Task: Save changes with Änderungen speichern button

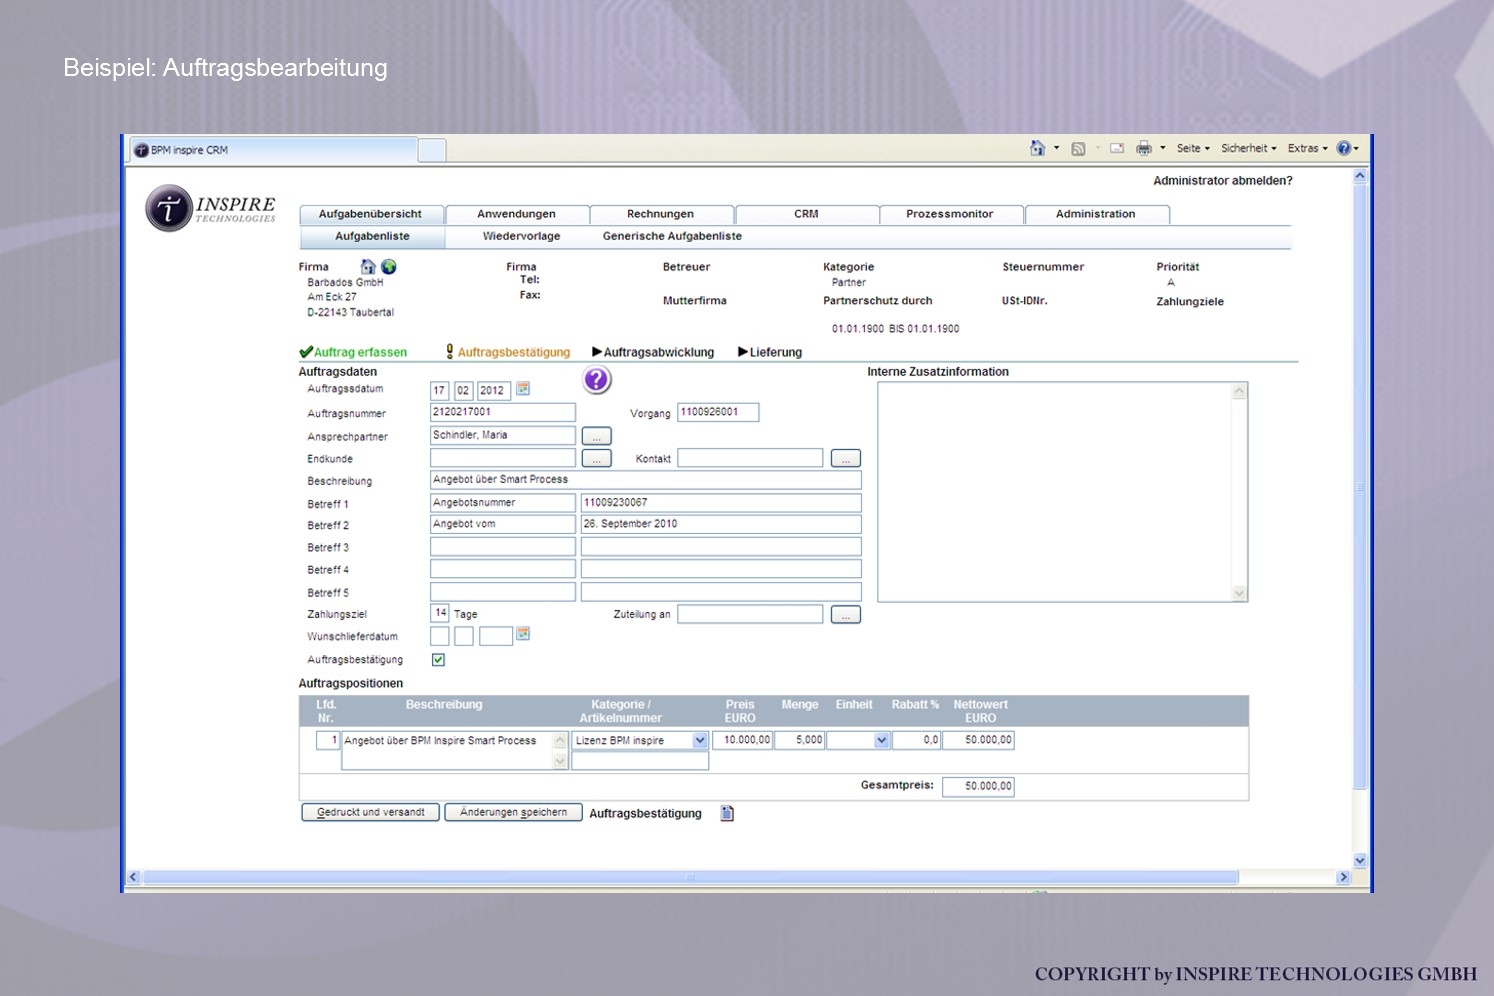Action: pos(513,812)
